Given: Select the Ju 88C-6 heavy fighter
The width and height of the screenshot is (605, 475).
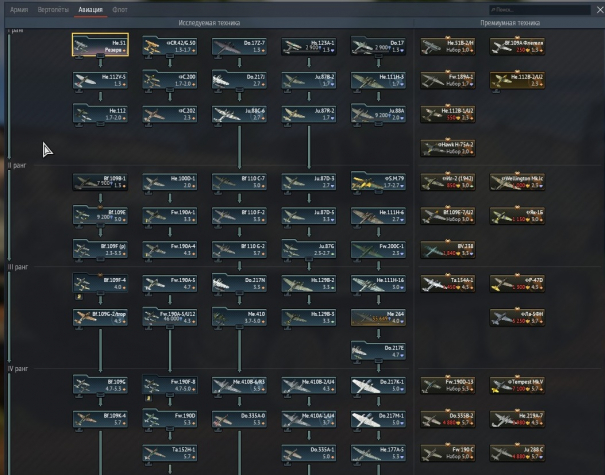Looking at the screenshot, I should click(239, 114).
